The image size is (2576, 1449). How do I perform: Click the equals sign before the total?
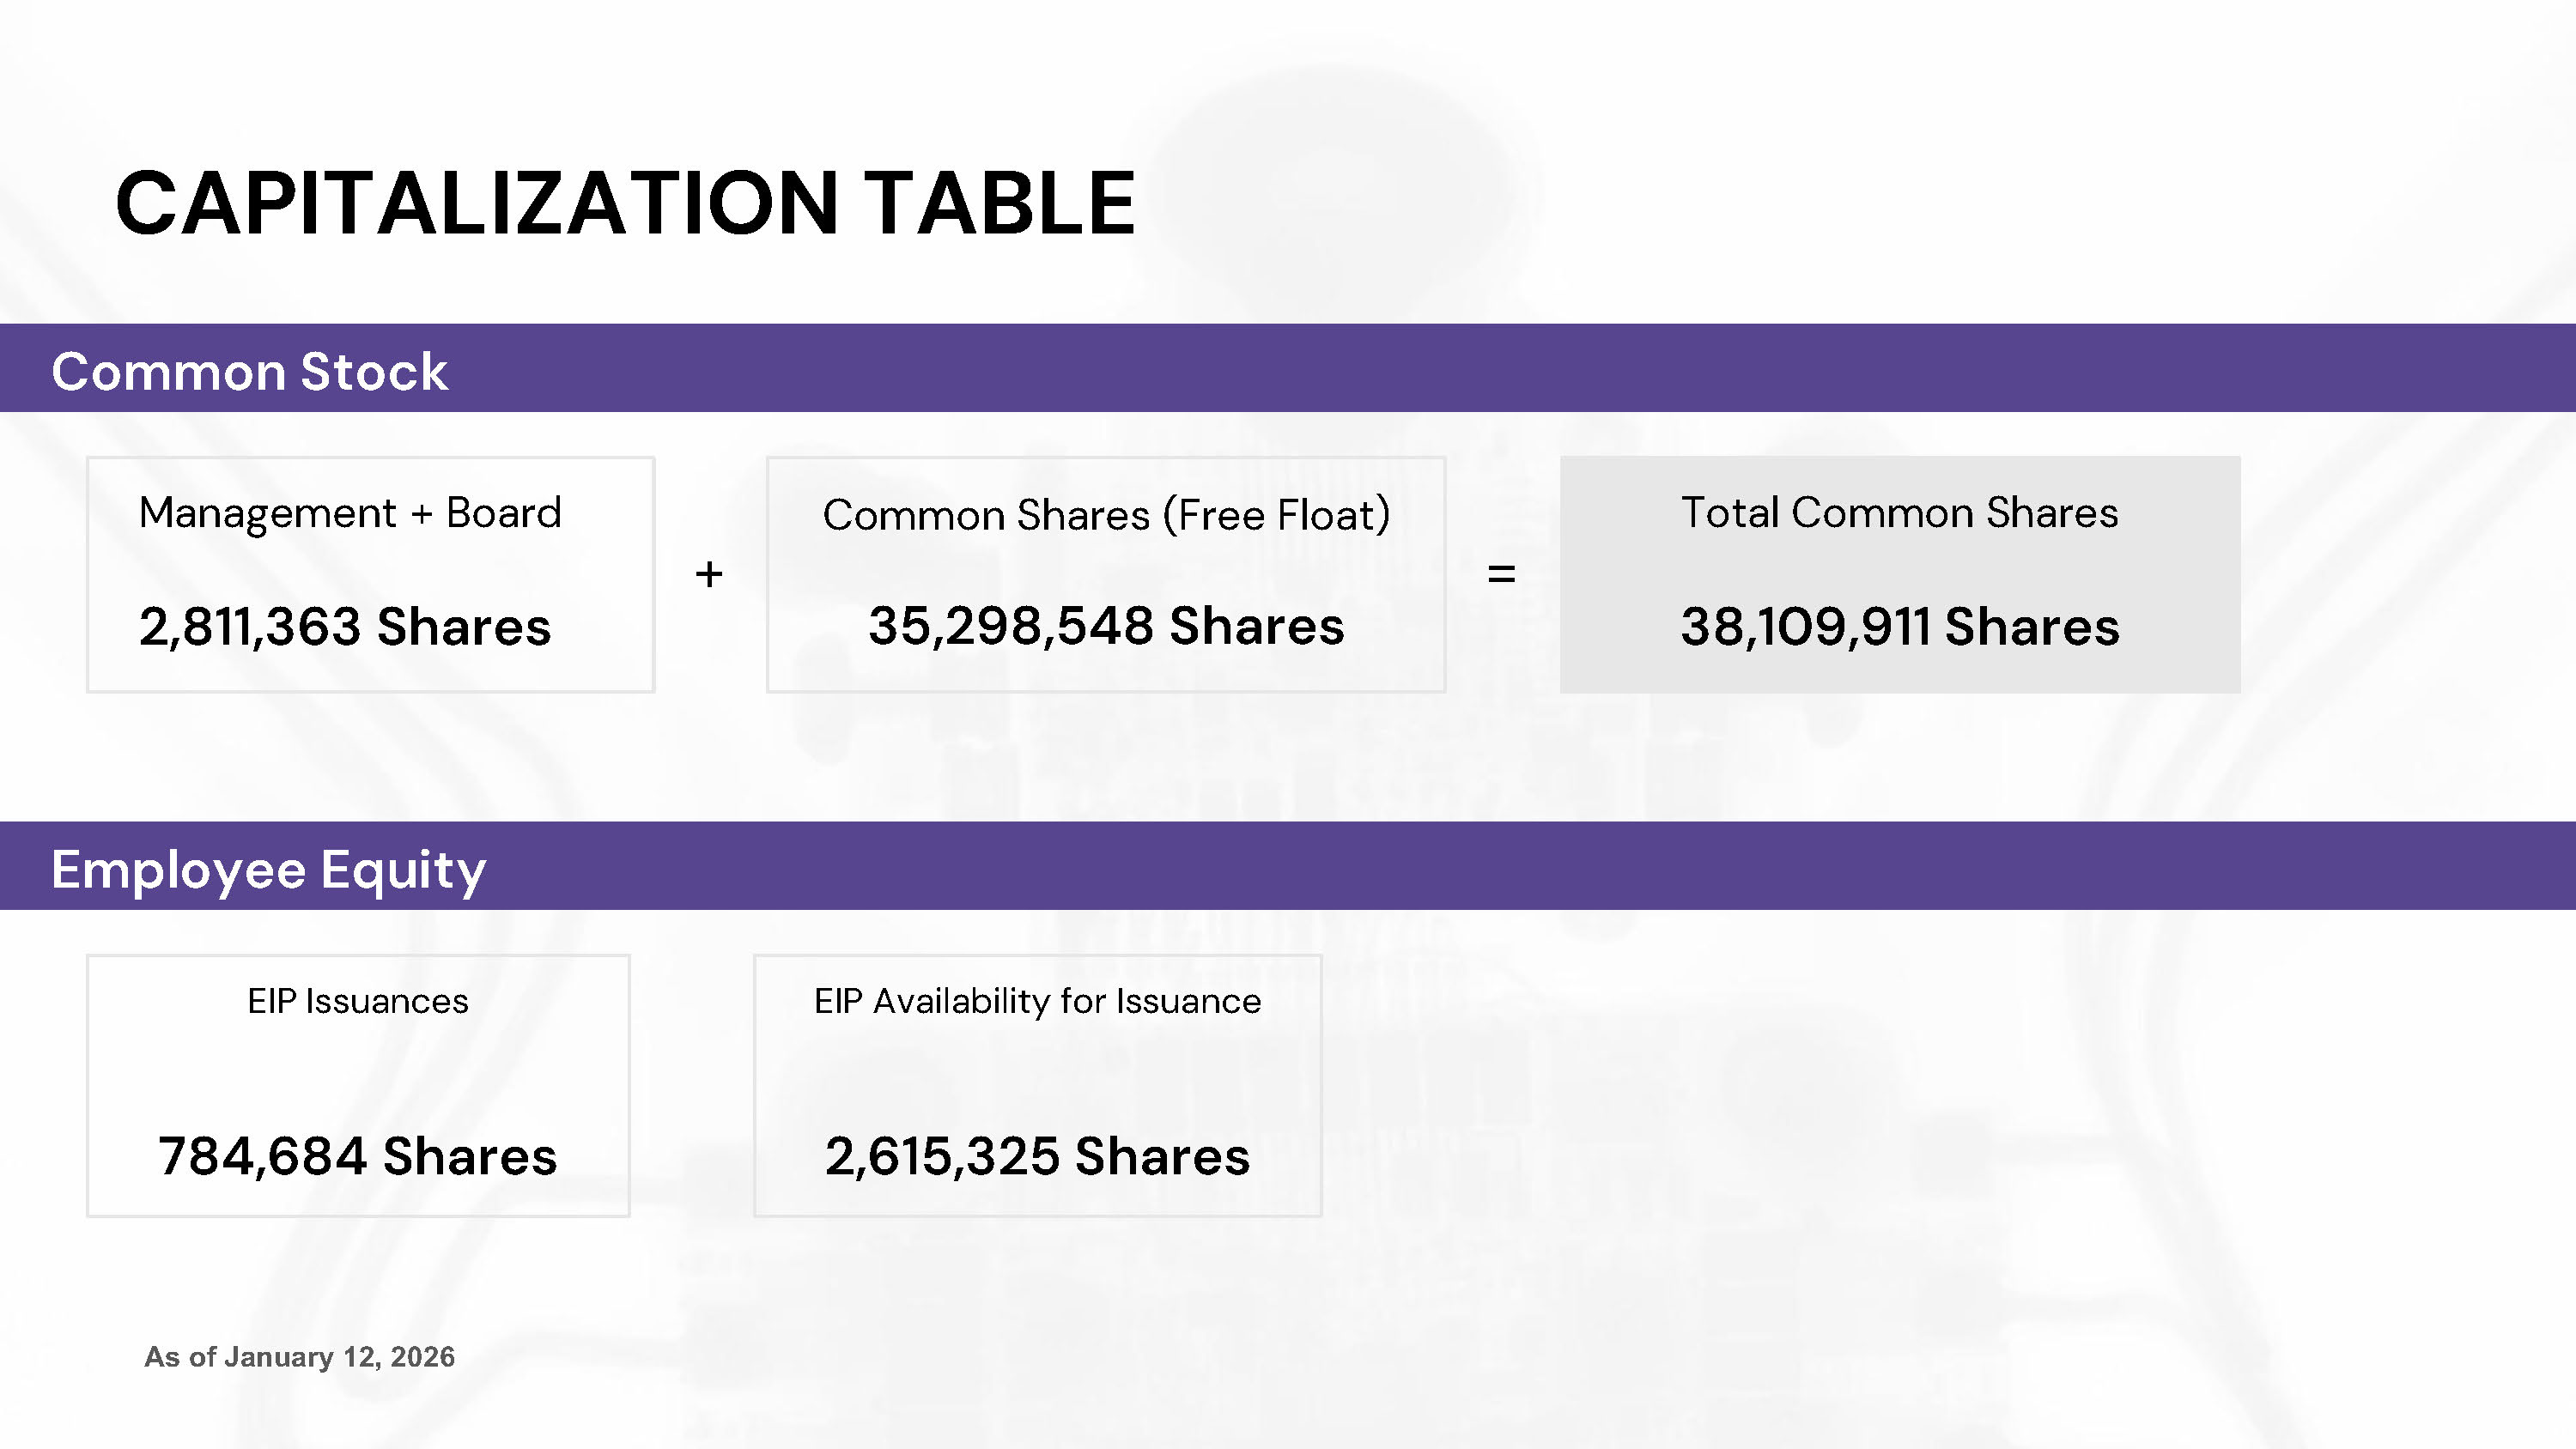click(x=1501, y=574)
